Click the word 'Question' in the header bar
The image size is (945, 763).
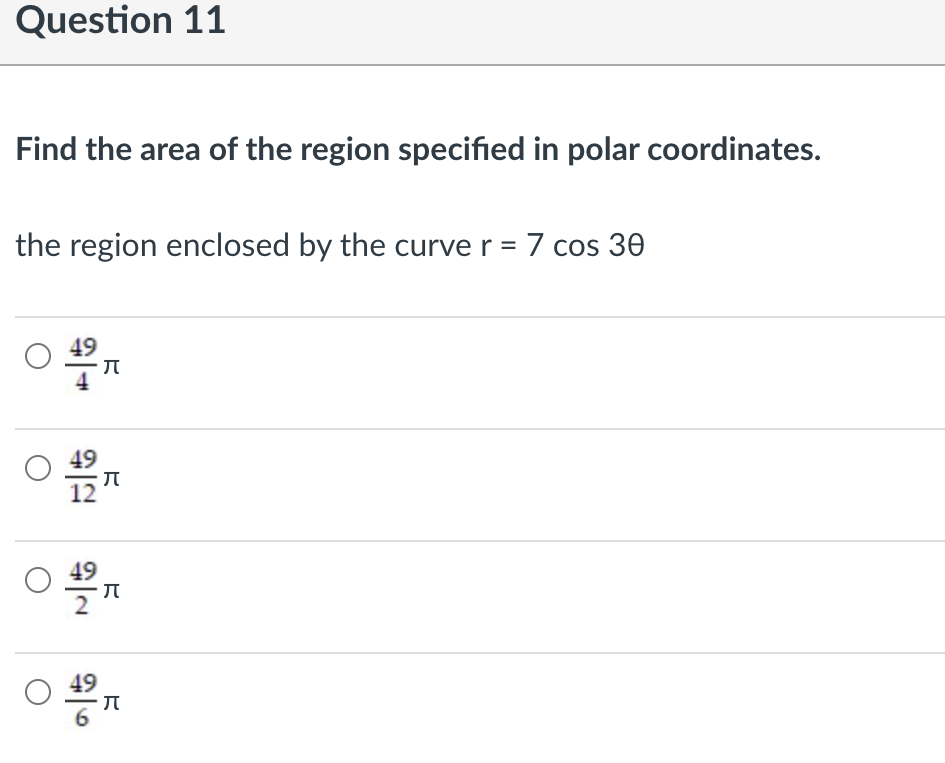(95, 22)
